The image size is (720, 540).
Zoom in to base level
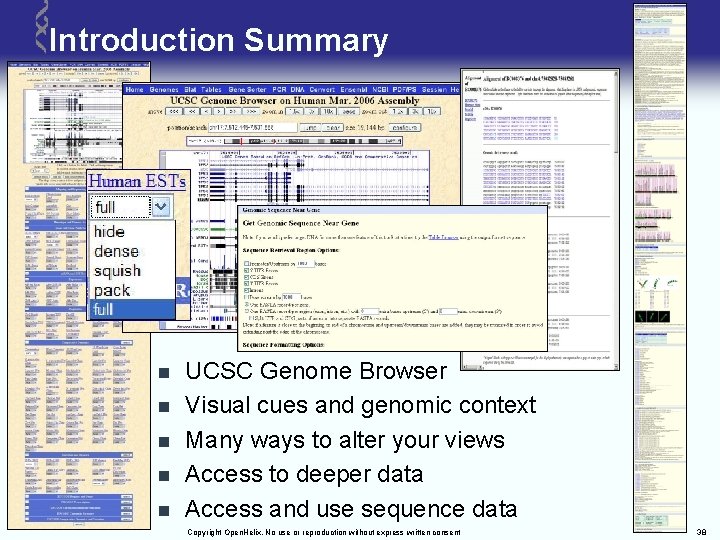pyautogui.click(x=349, y=112)
